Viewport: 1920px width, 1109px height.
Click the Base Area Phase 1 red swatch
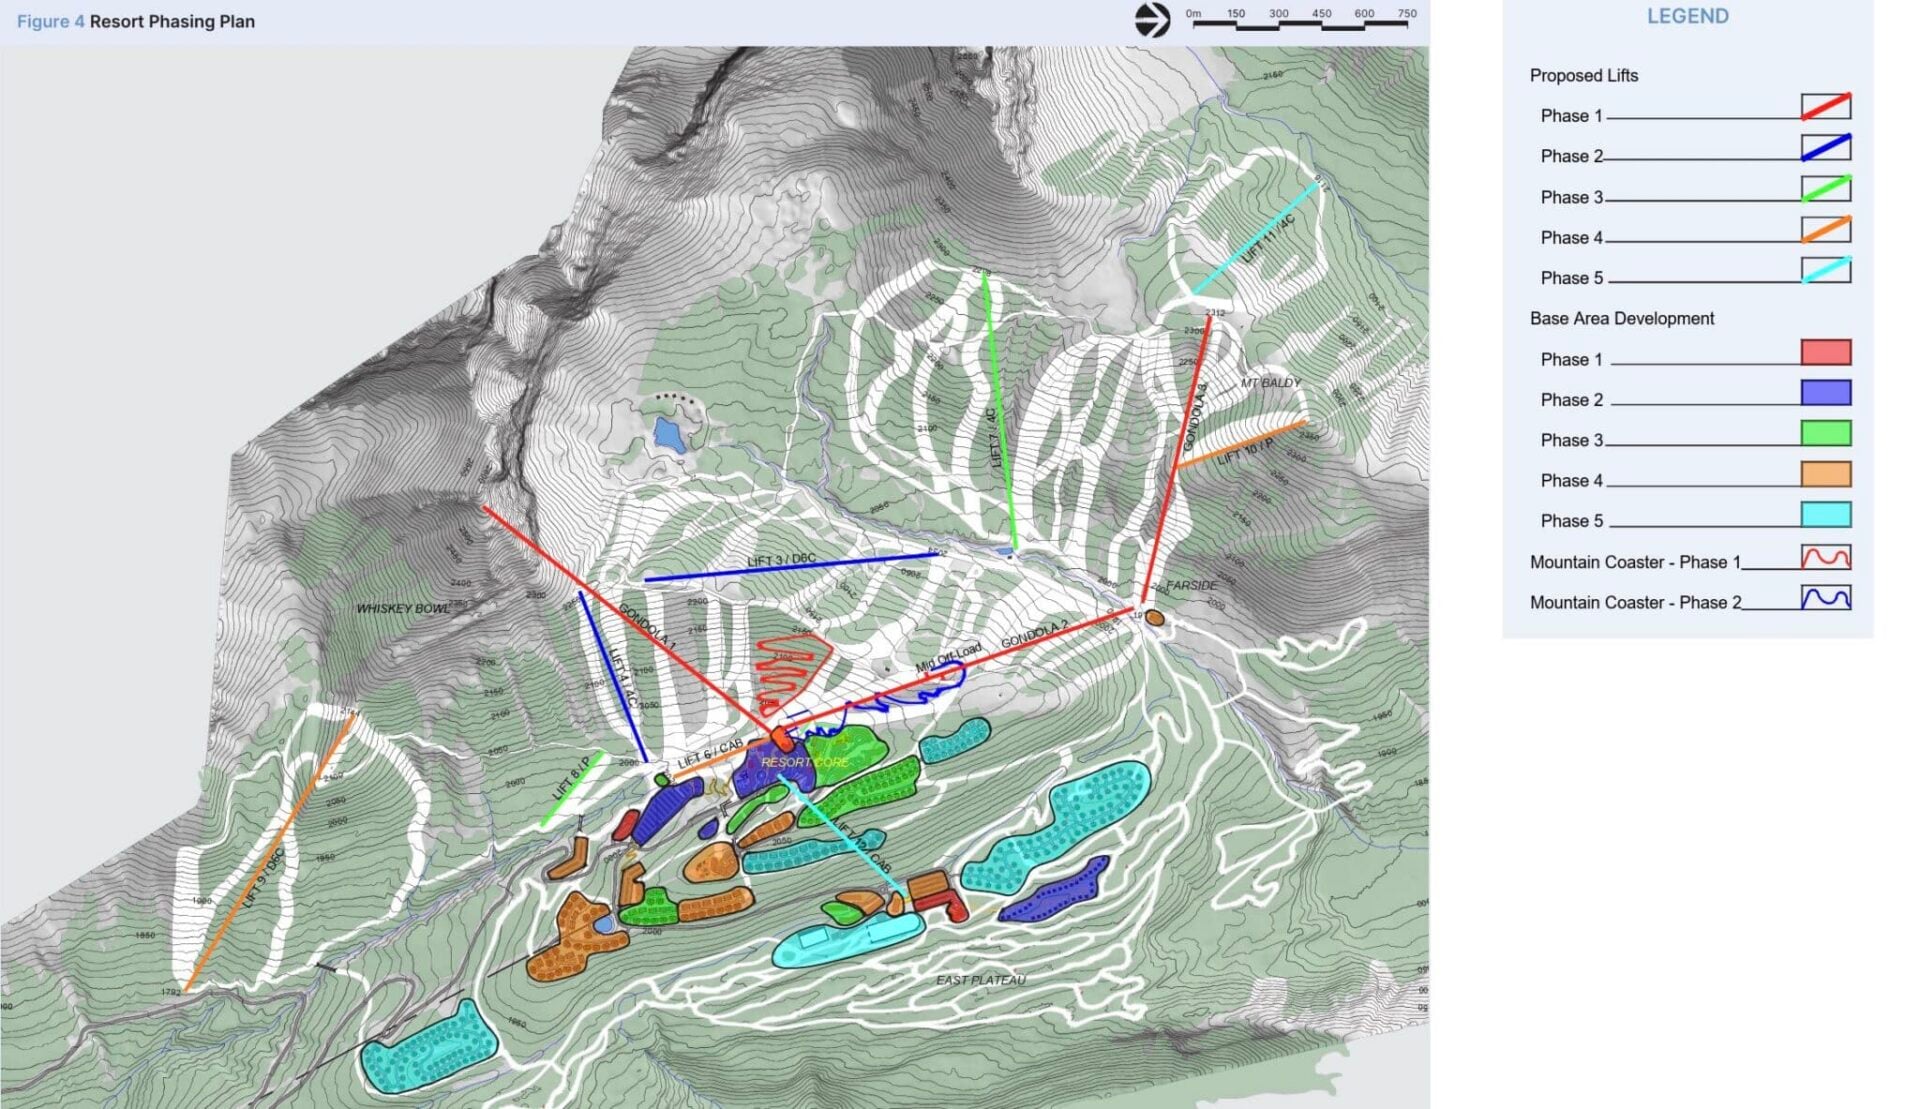point(1825,352)
